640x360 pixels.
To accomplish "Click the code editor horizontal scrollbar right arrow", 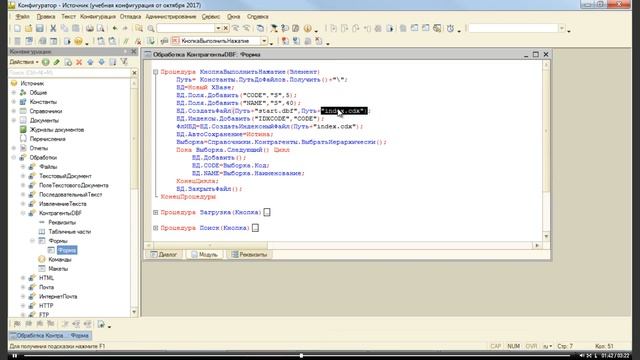I will click(537, 245).
